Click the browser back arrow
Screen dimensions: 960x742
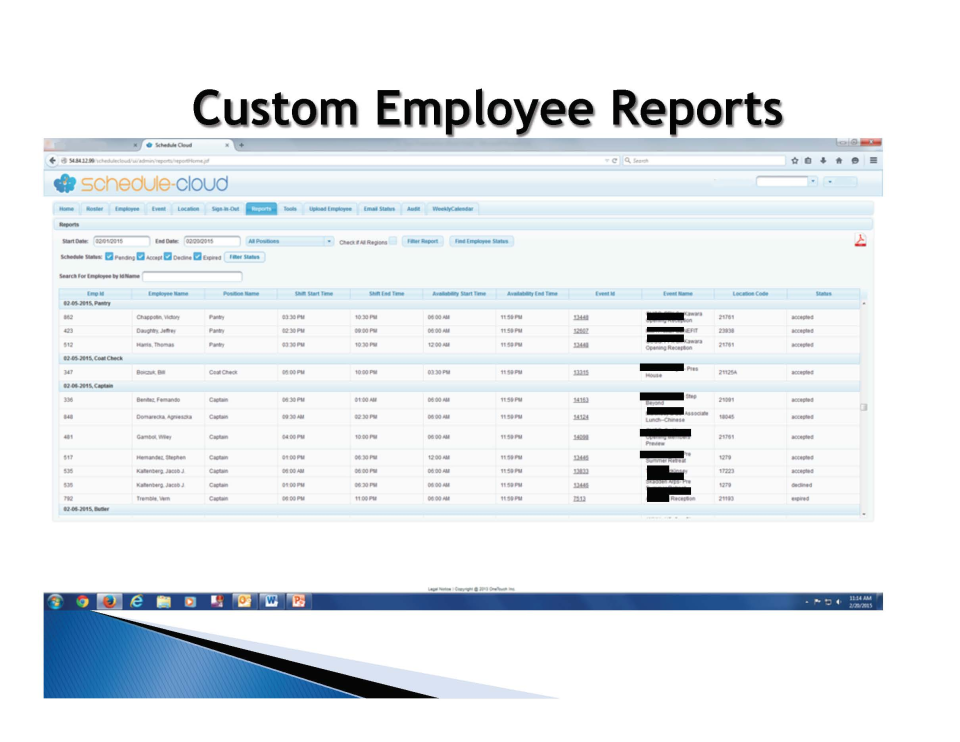(x=52, y=159)
